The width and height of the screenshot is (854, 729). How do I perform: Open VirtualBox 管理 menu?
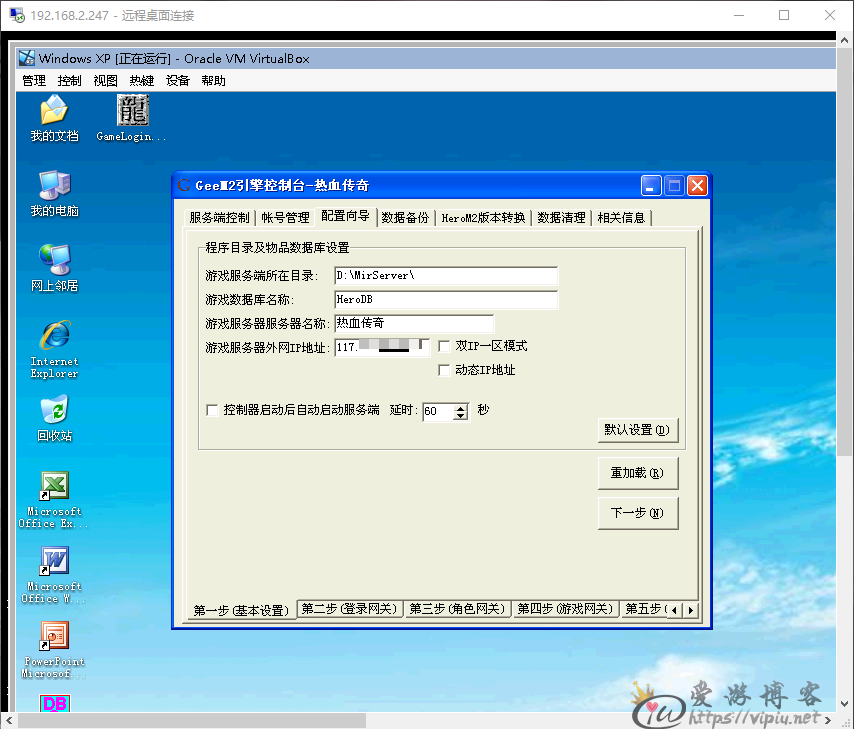coord(34,81)
